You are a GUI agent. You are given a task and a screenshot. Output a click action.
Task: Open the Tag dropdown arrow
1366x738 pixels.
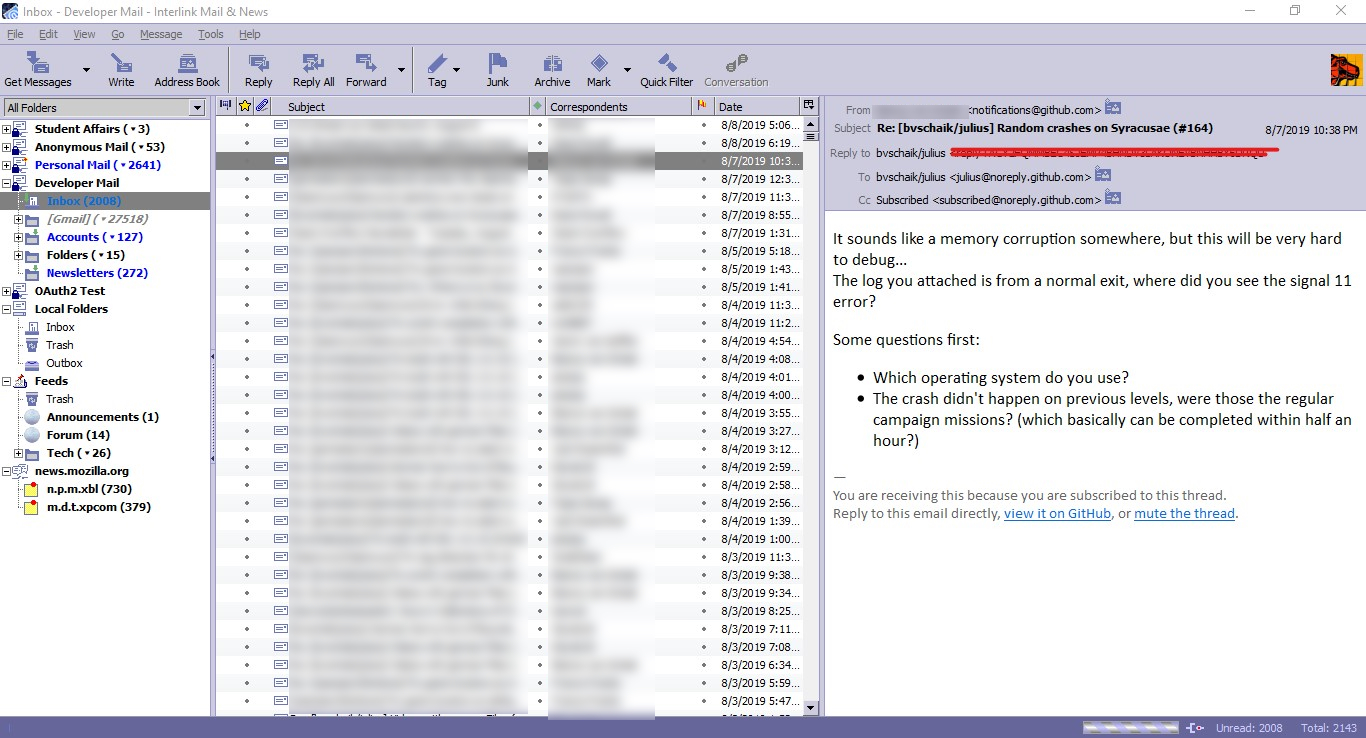[457, 70]
